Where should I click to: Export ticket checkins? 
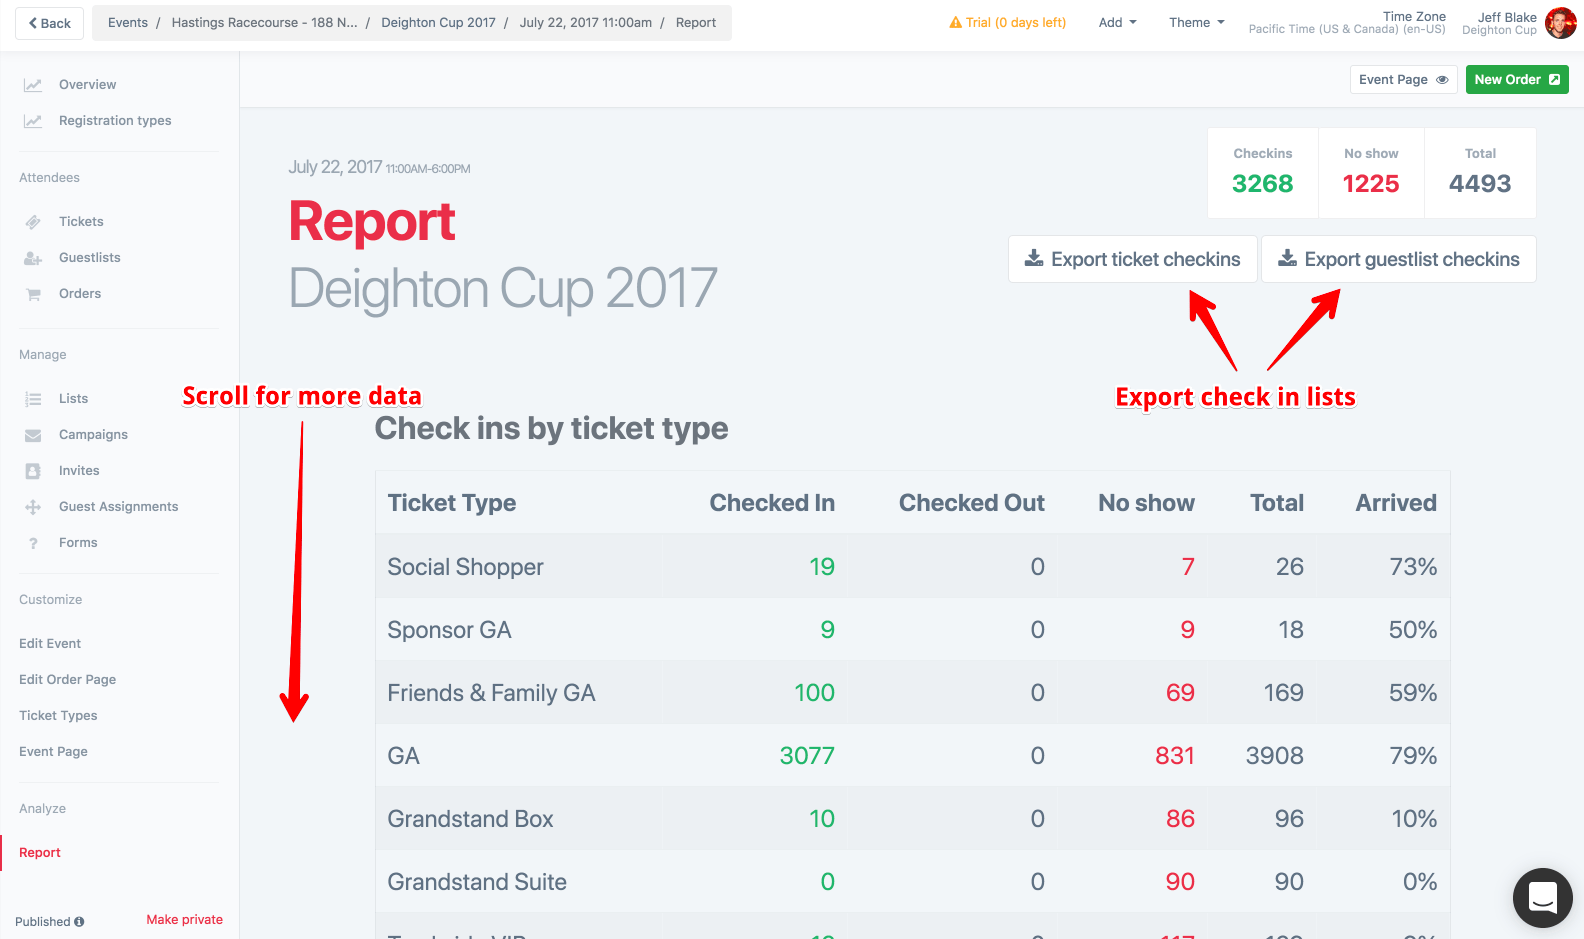(x=1132, y=260)
